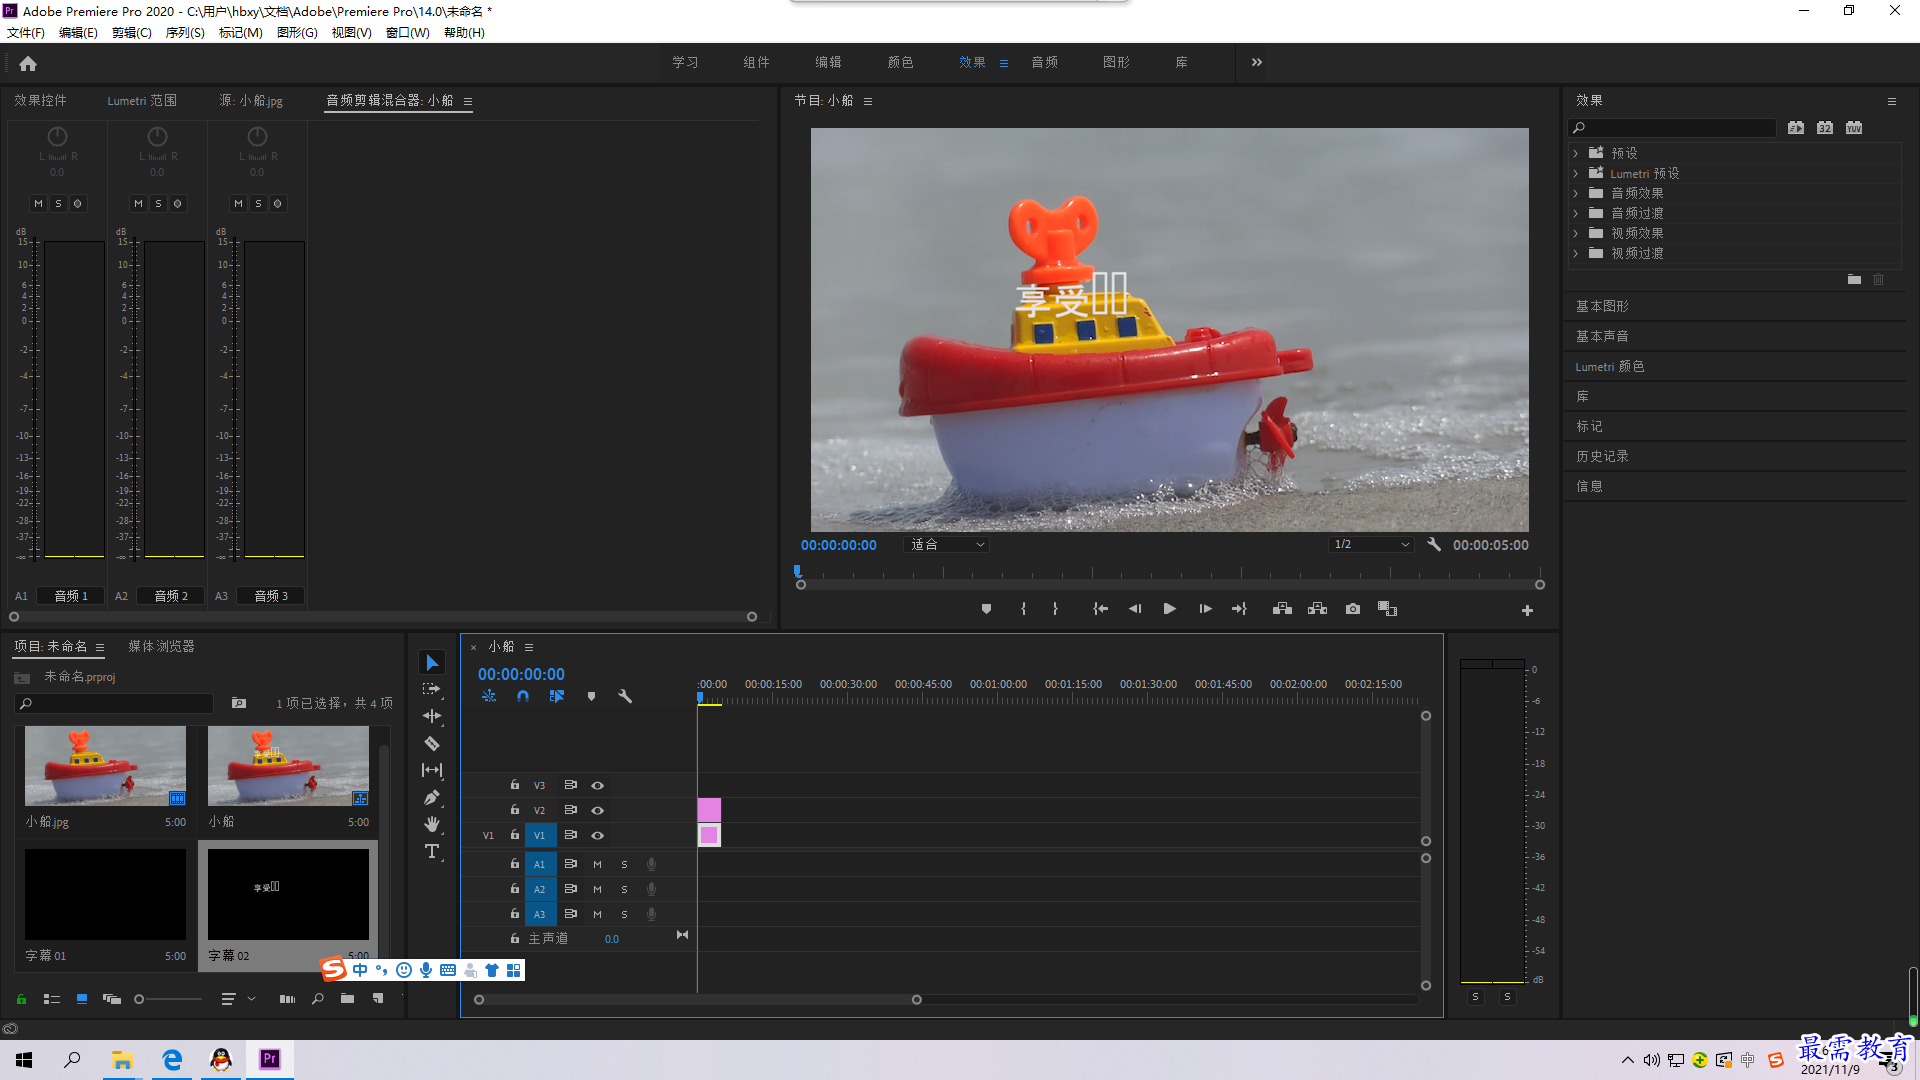Select the Hand tool
Image resolution: width=1920 pixels, height=1080 pixels.
pos(432,824)
